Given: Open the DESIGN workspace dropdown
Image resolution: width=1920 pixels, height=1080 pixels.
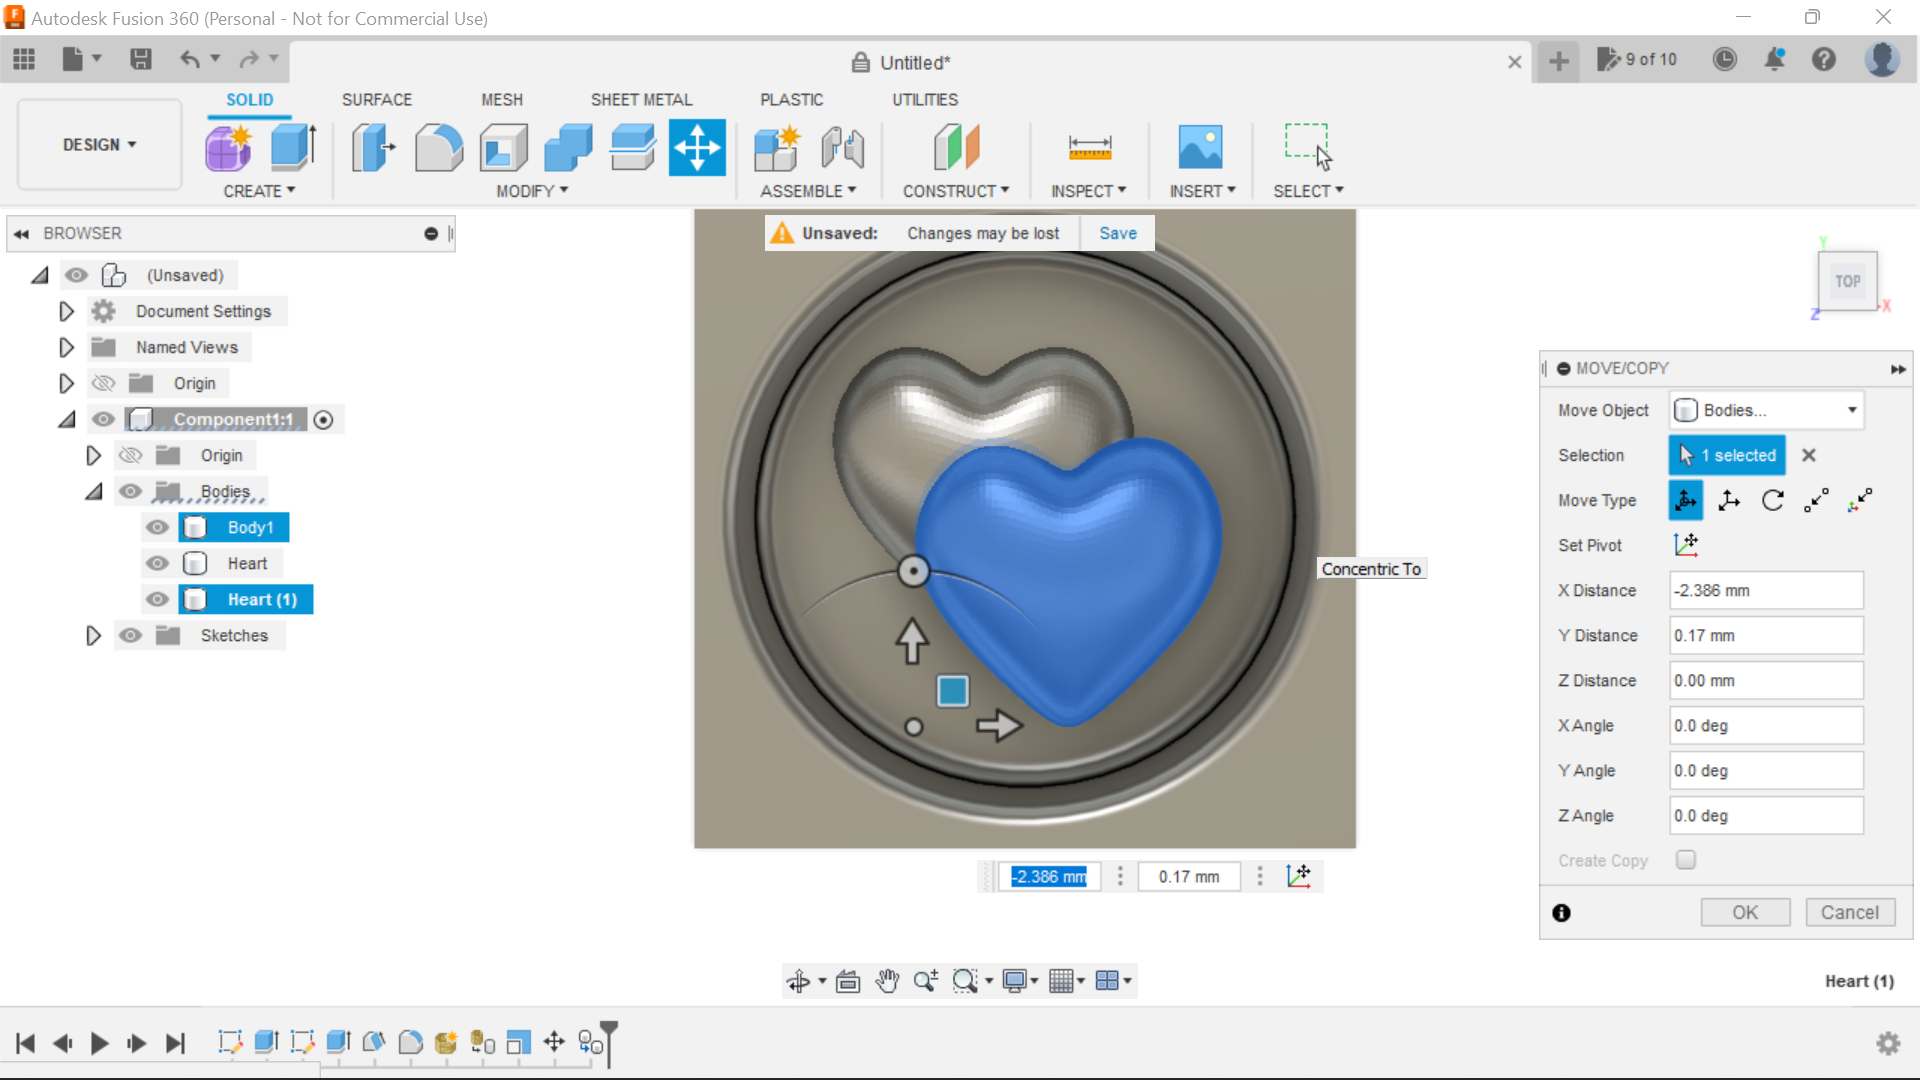Looking at the screenshot, I should click(98, 144).
